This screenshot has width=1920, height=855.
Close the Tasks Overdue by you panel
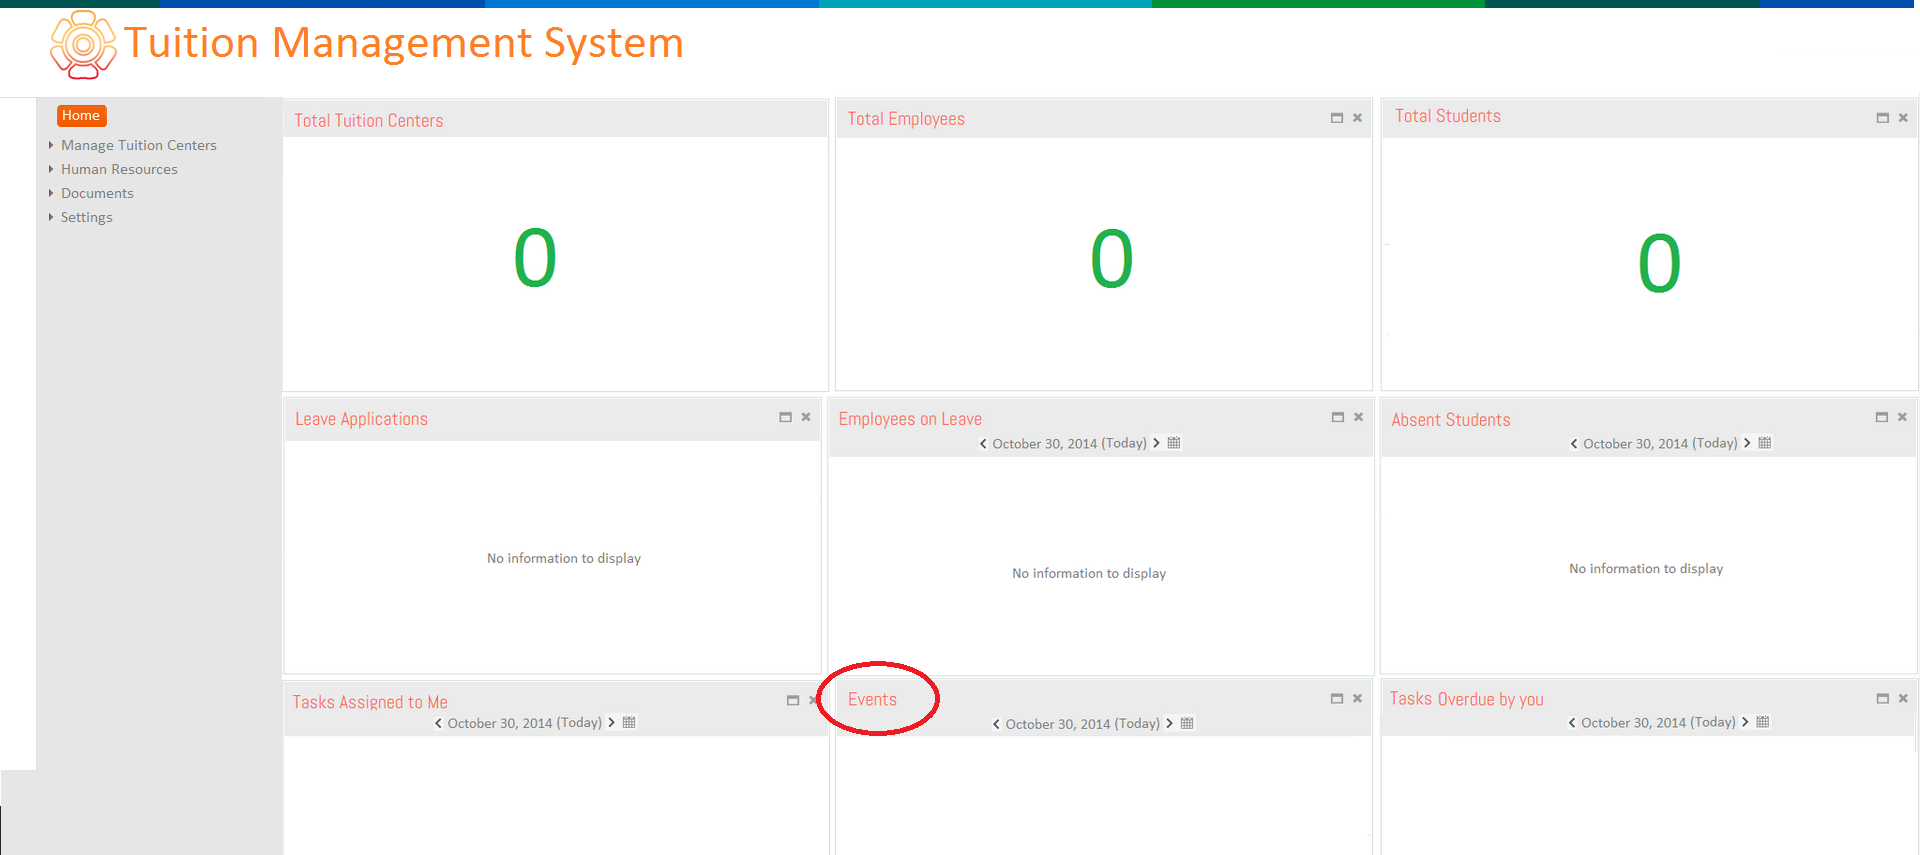point(1903,699)
